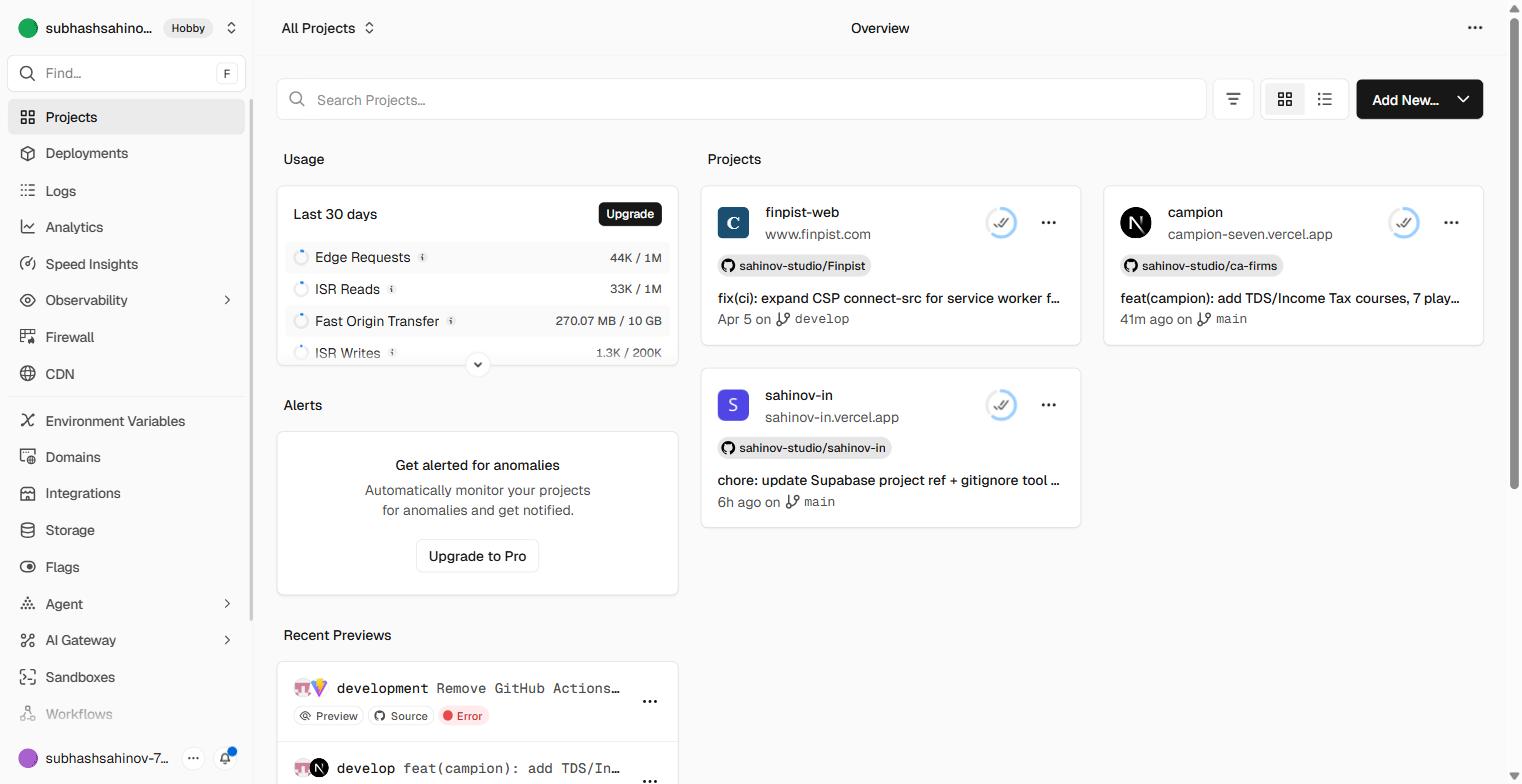Click the Agent icon in sidebar
This screenshot has height=784, width=1522.
pyautogui.click(x=28, y=604)
